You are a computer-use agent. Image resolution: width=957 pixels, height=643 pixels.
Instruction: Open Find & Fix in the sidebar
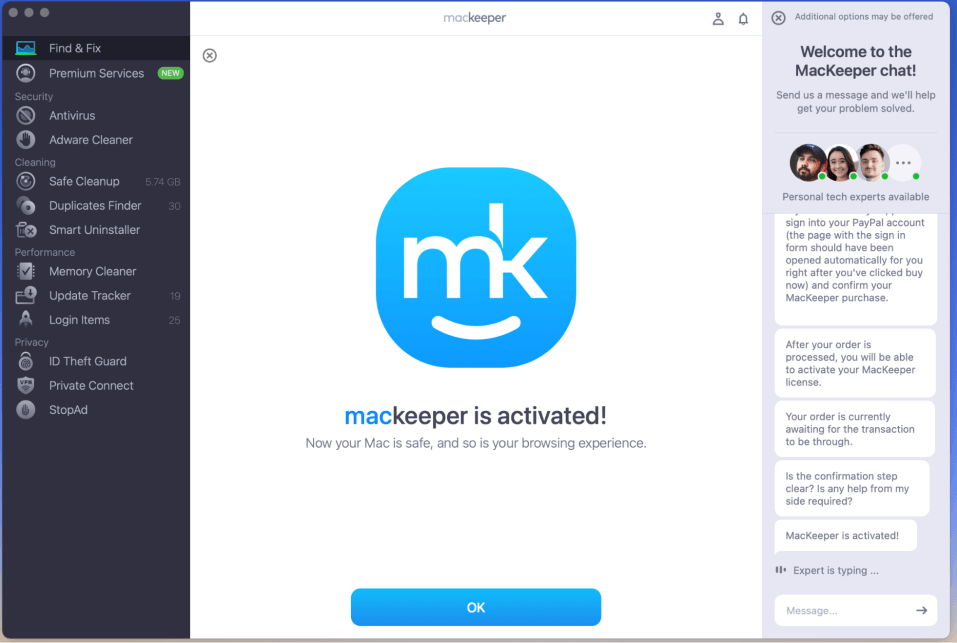(x=96, y=48)
